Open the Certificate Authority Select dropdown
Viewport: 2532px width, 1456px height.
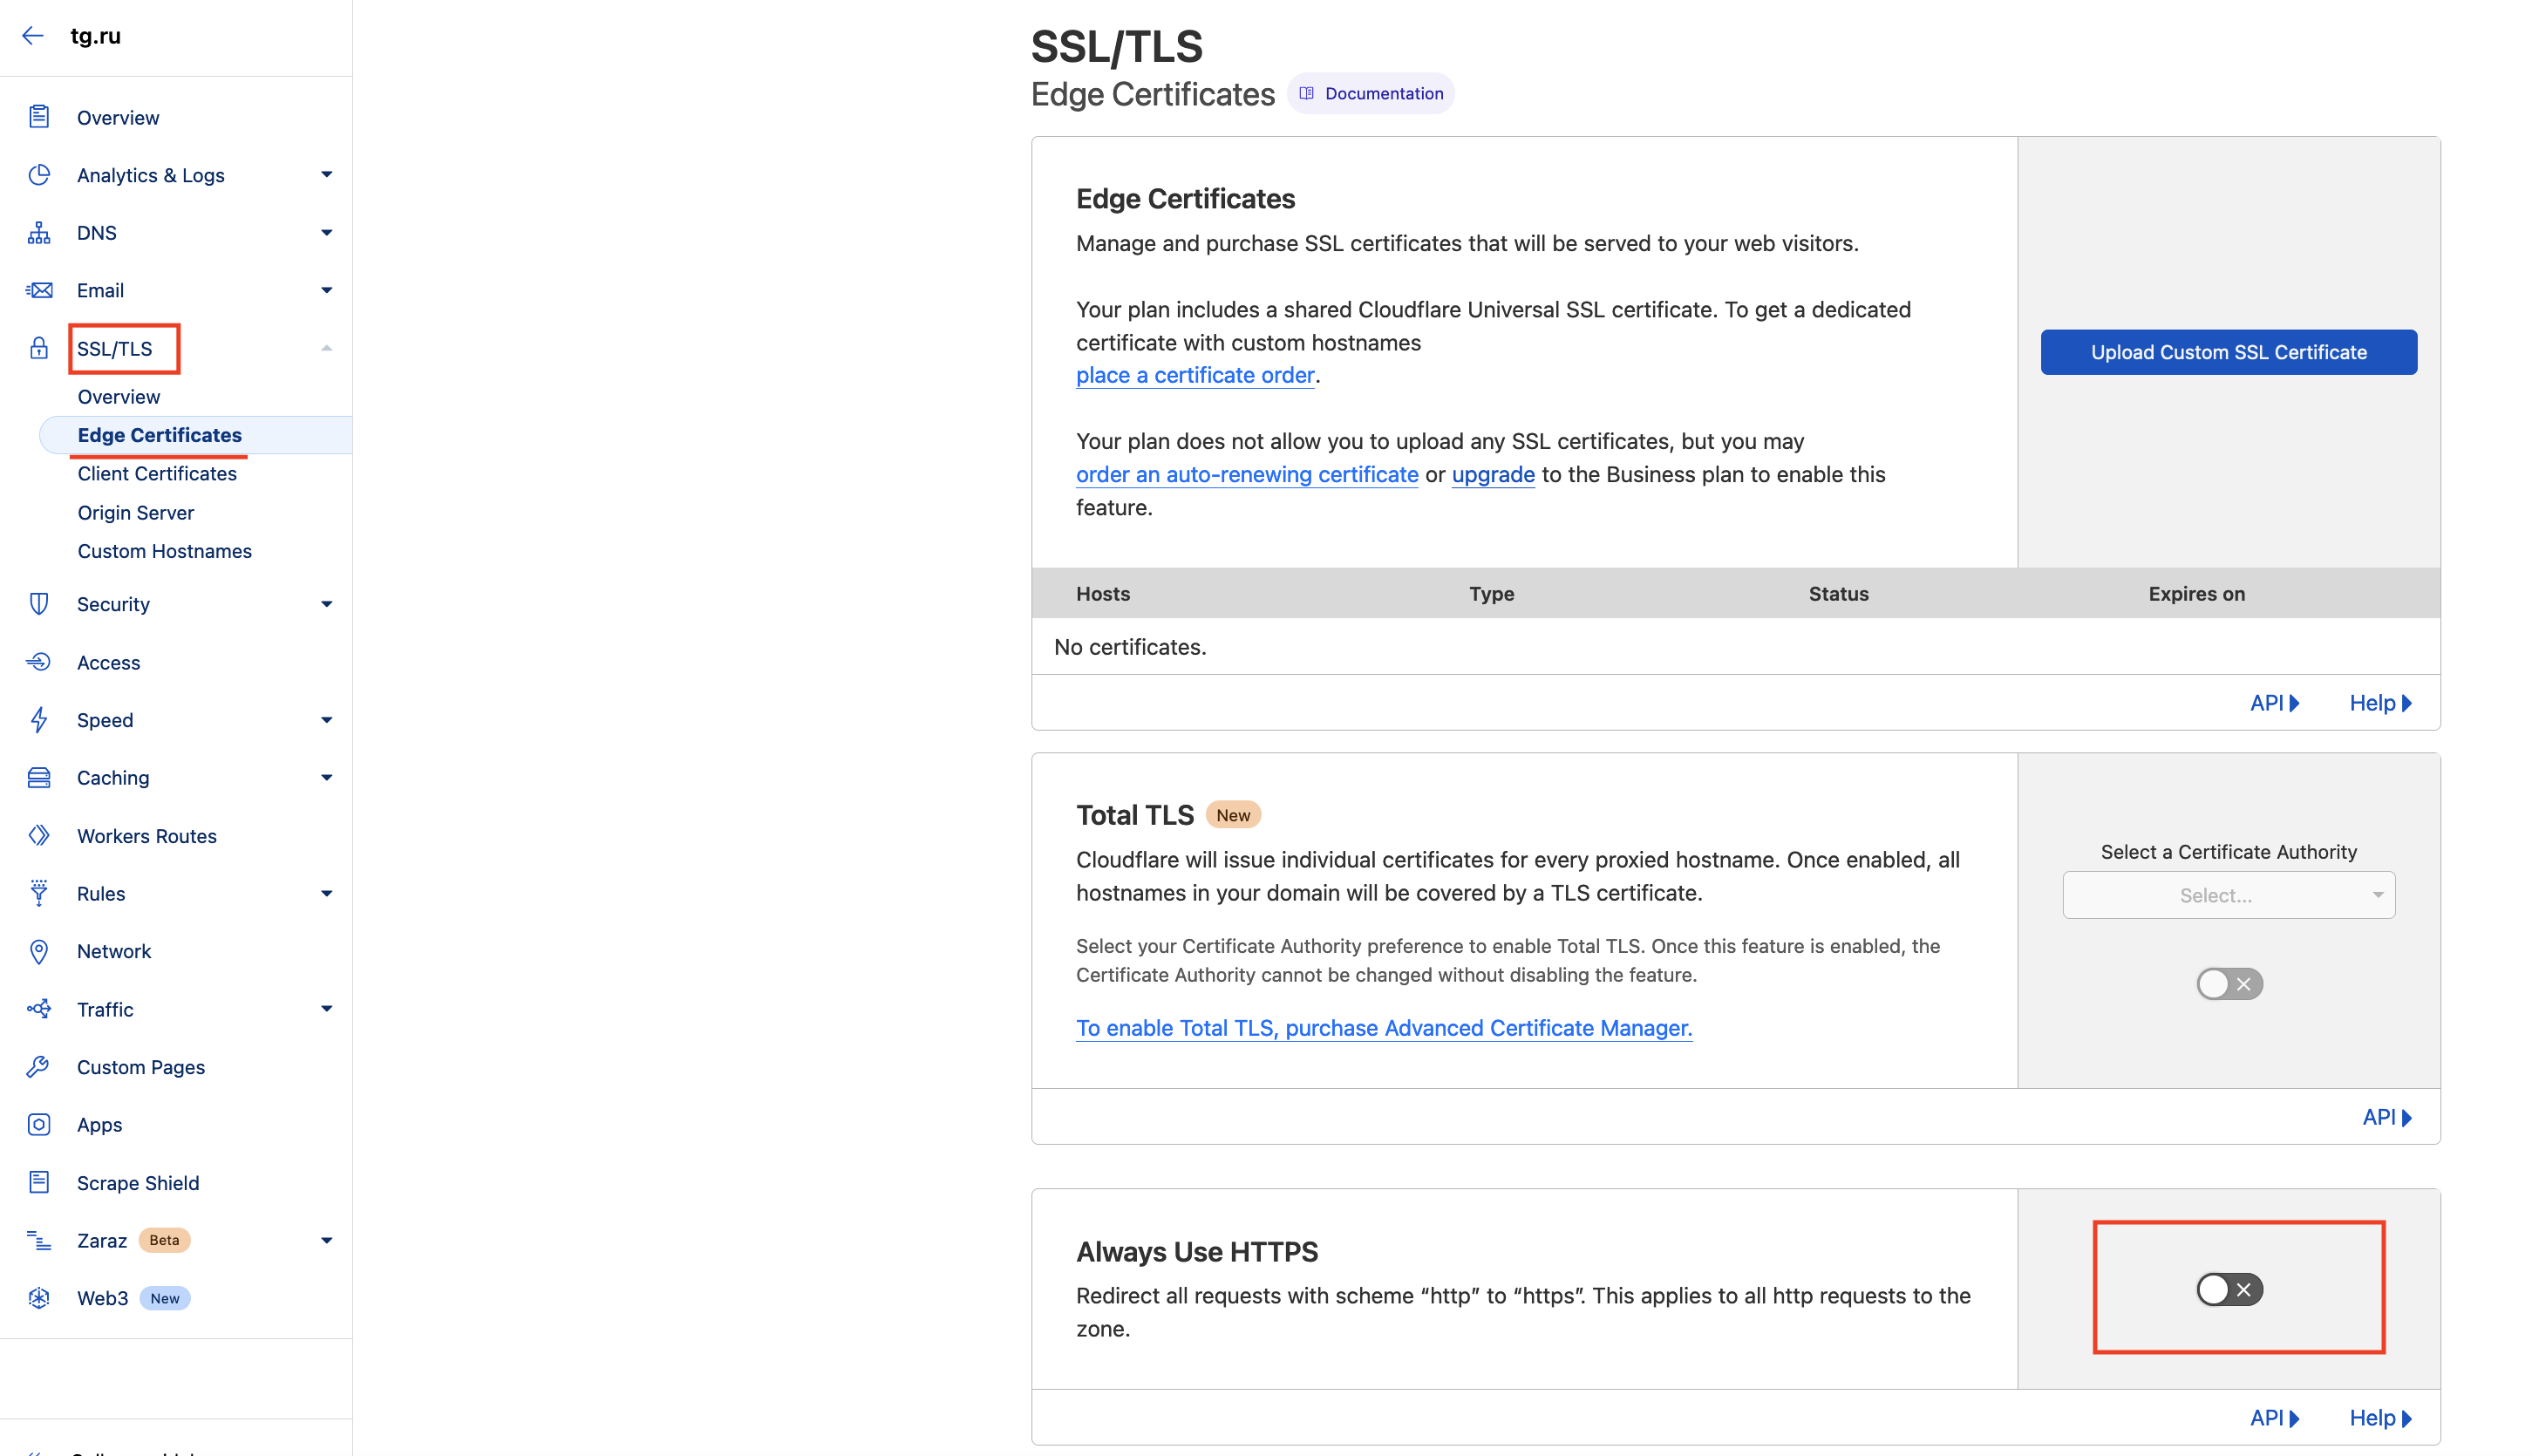[x=2228, y=895]
